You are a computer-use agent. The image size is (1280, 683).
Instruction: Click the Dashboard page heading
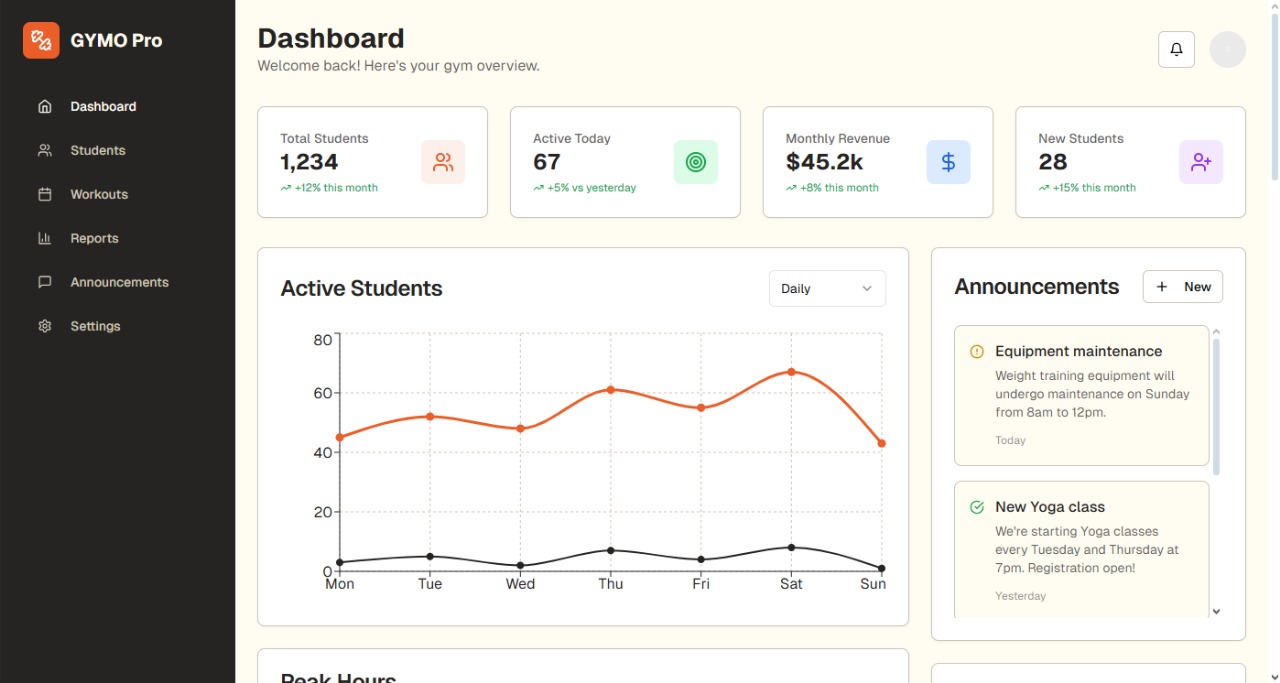(331, 38)
